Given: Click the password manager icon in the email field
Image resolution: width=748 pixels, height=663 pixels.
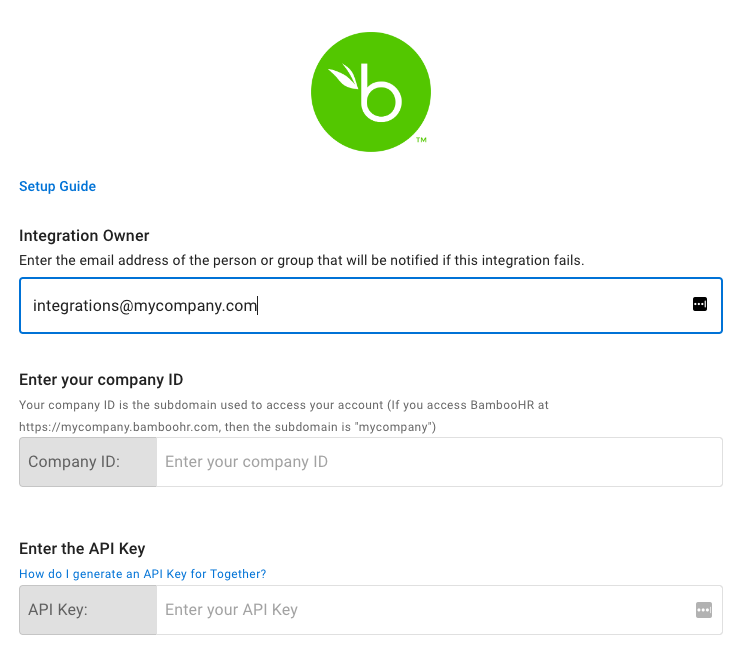Looking at the screenshot, I should [x=700, y=304].
